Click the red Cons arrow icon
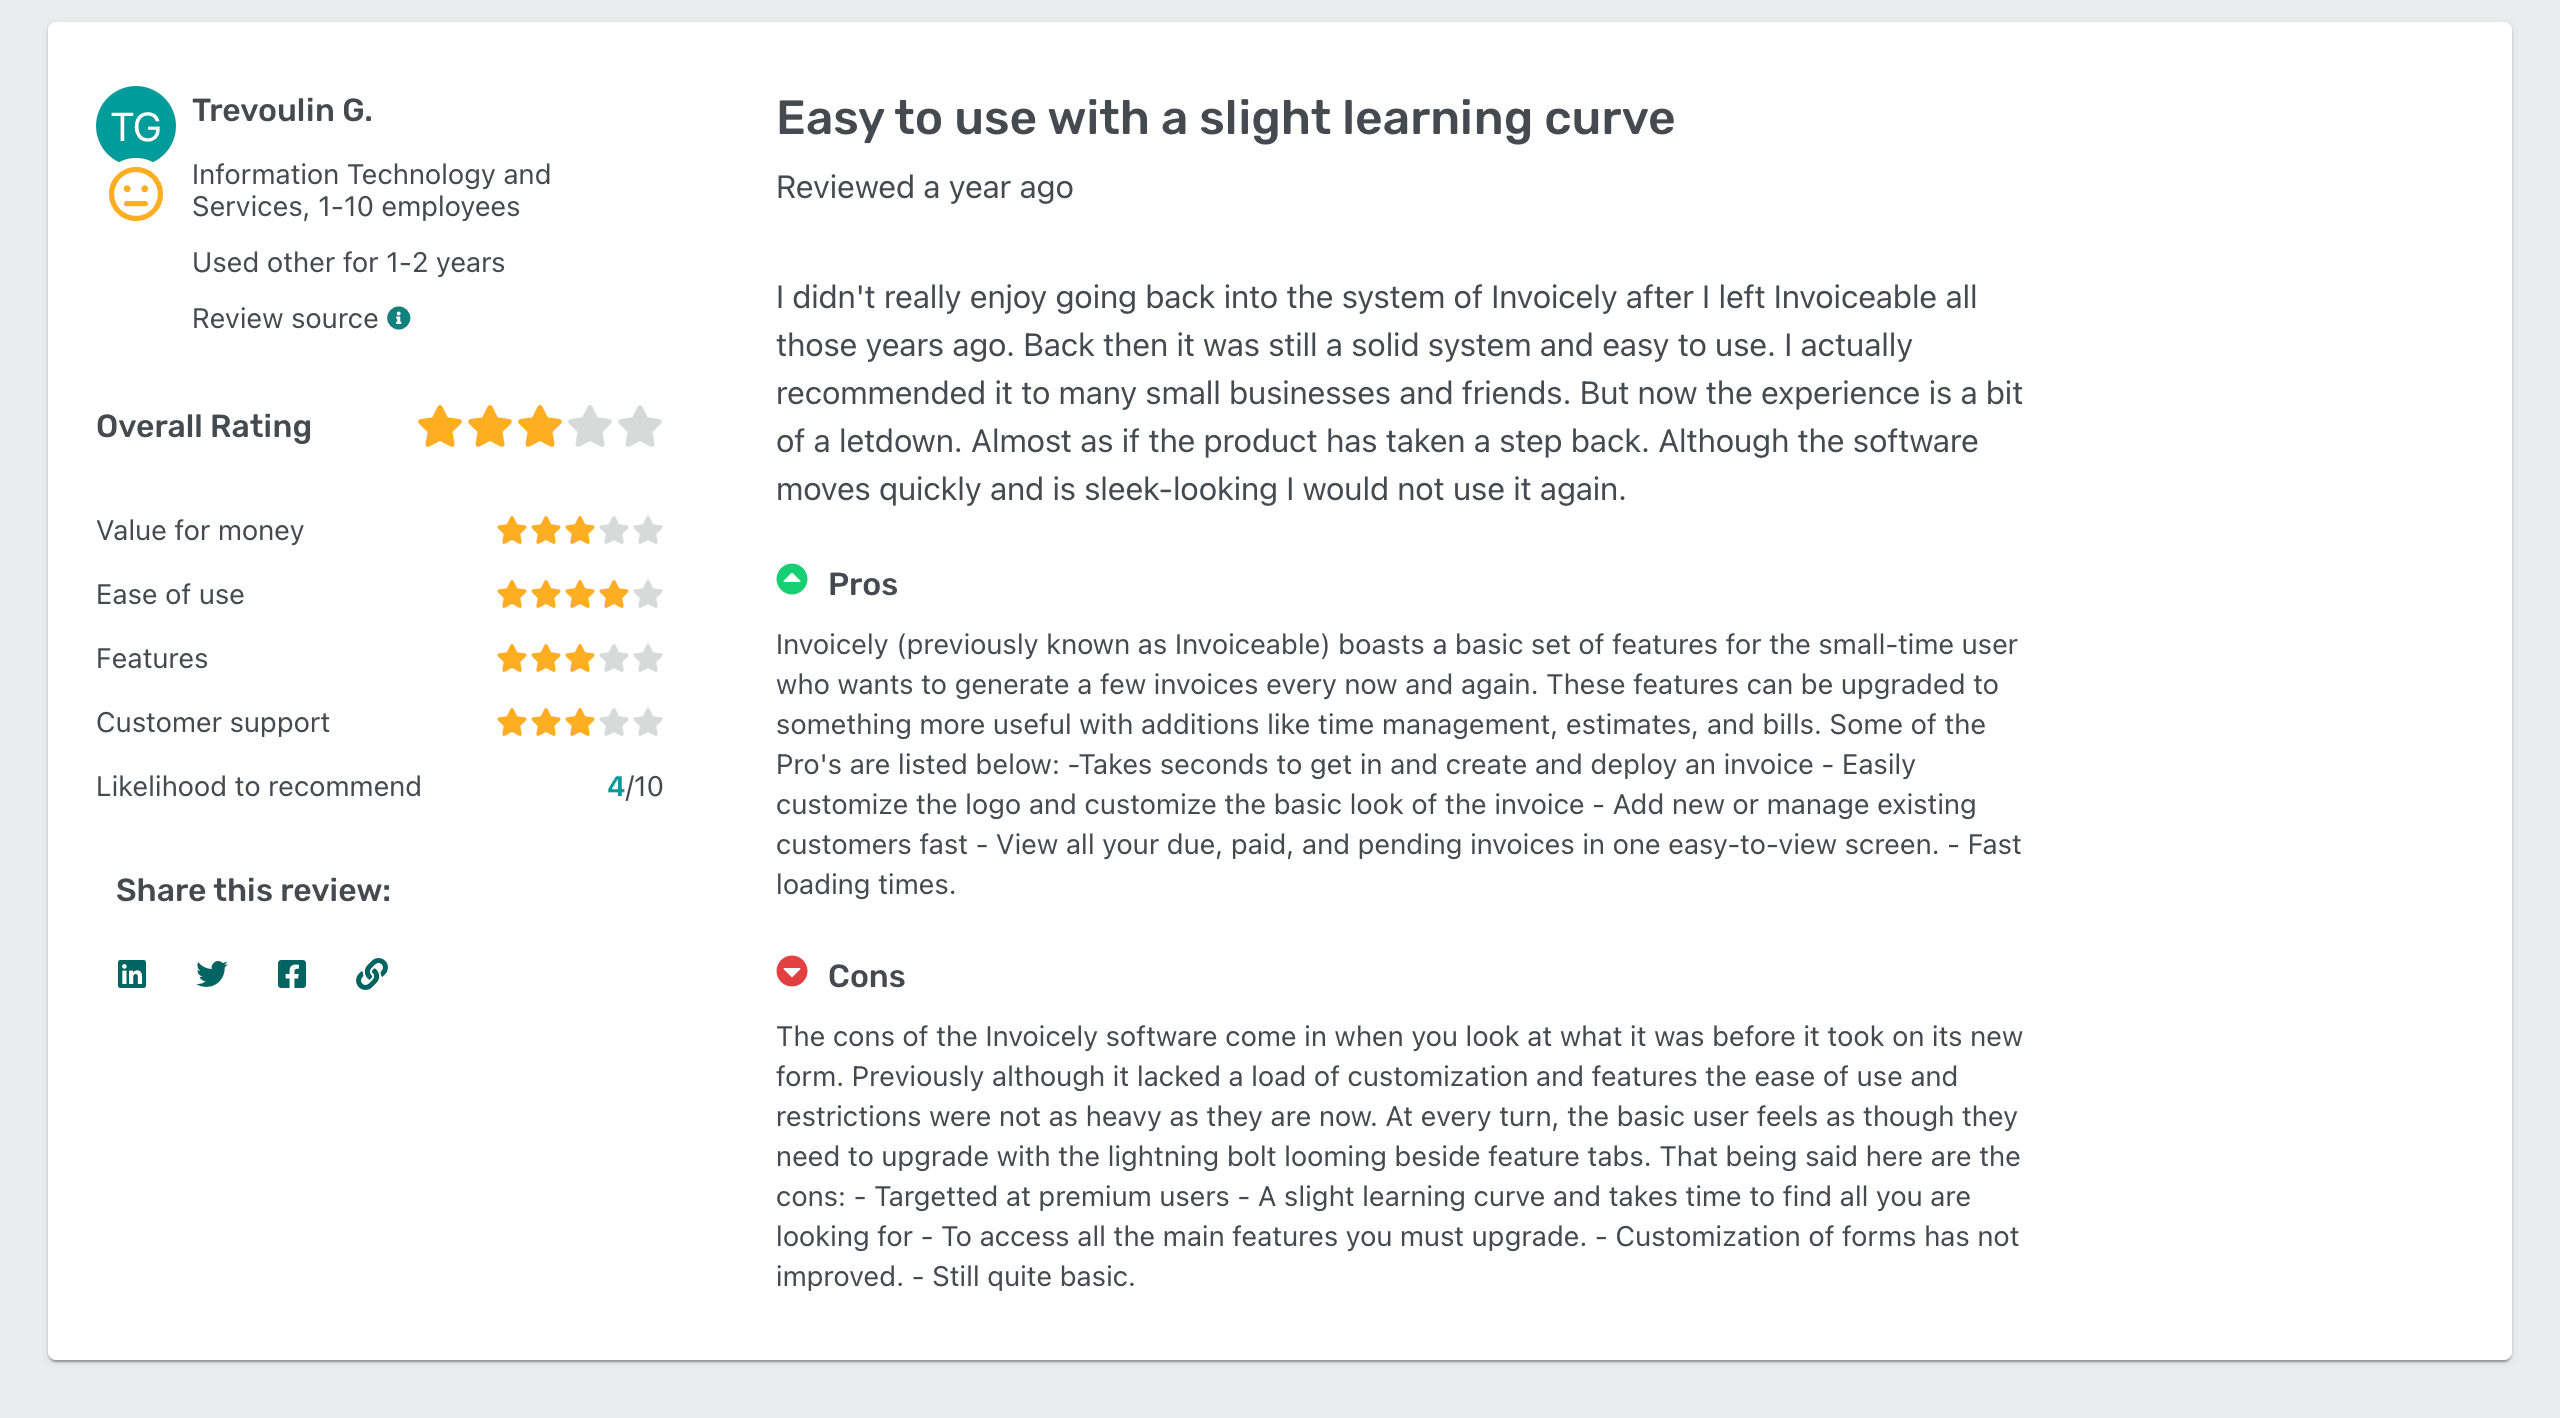Image resolution: width=2560 pixels, height=1418 pixels. pyautogui.click(x=792, y=972)
